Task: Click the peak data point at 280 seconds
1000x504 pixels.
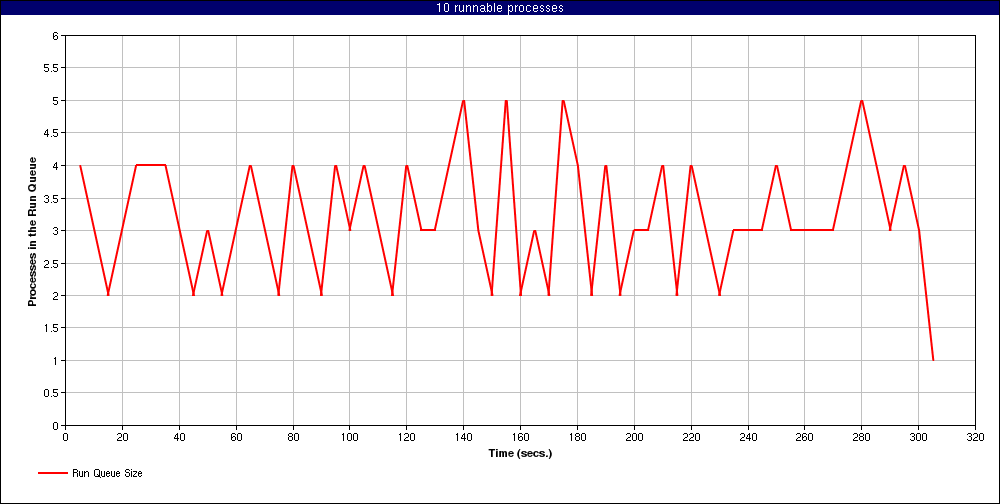Action: 862,101
